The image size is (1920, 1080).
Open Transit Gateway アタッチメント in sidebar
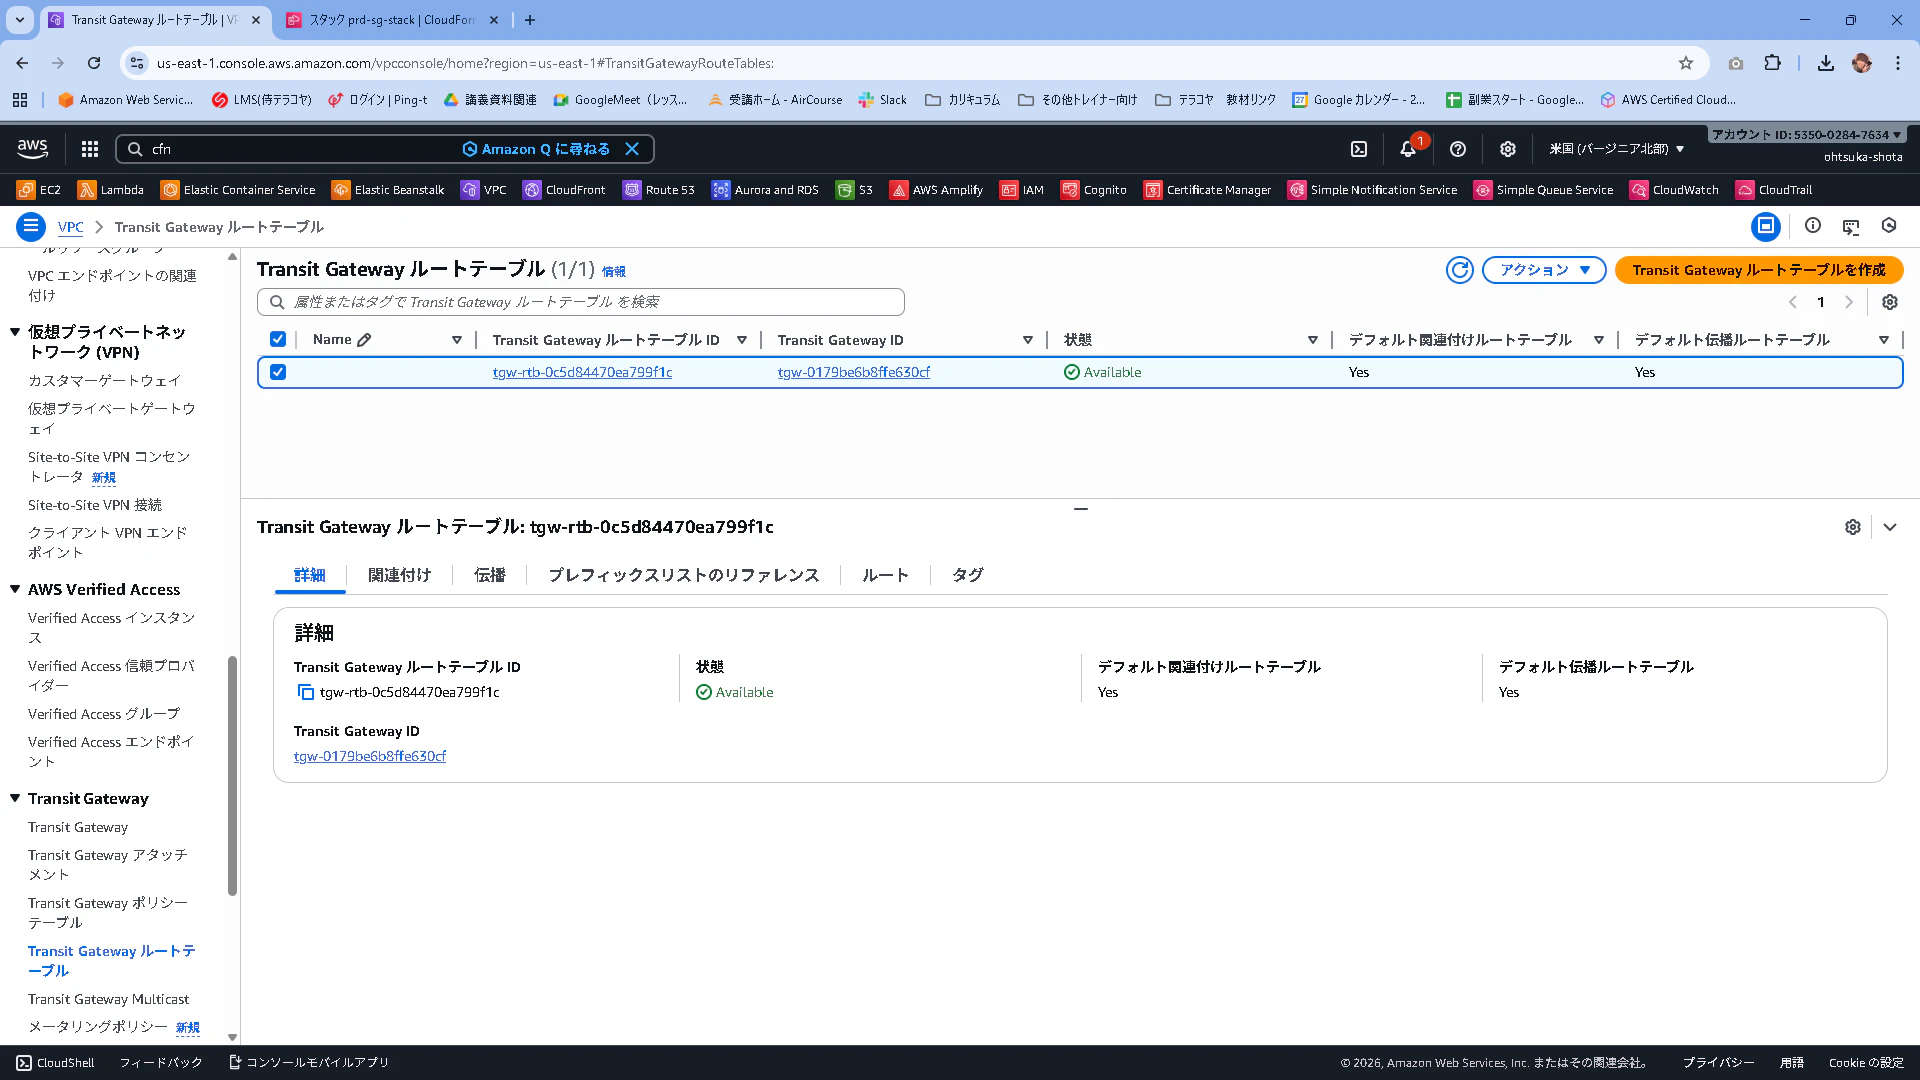(108, 865)
